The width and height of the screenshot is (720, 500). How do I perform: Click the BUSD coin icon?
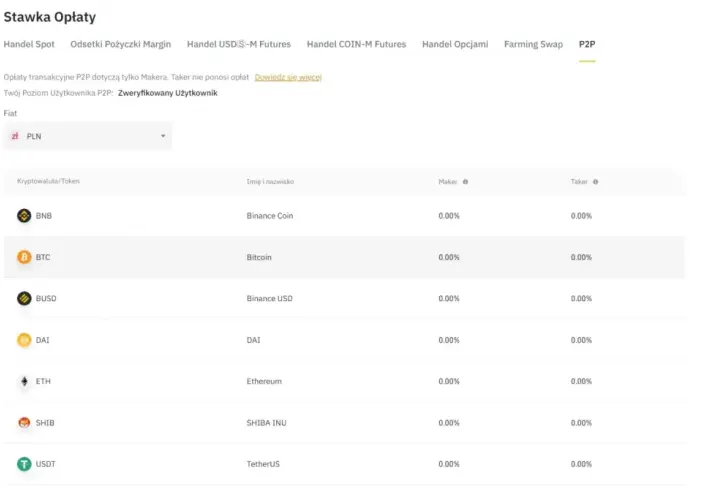24,298
